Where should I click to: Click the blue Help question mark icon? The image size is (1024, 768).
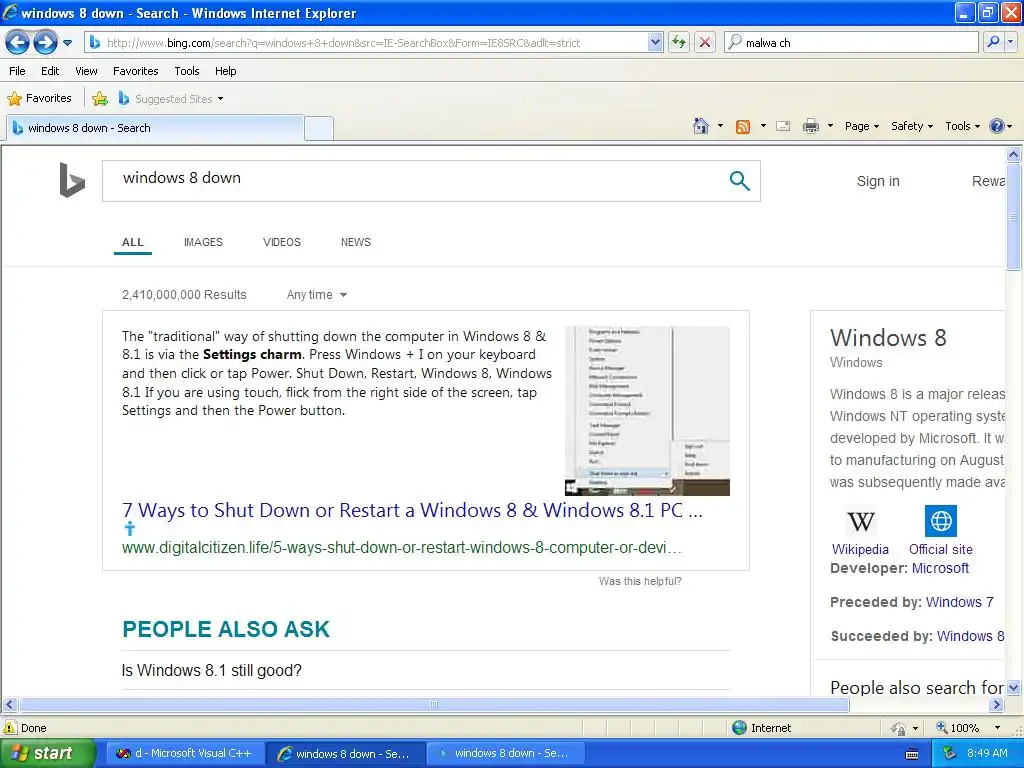coord(997,126)
